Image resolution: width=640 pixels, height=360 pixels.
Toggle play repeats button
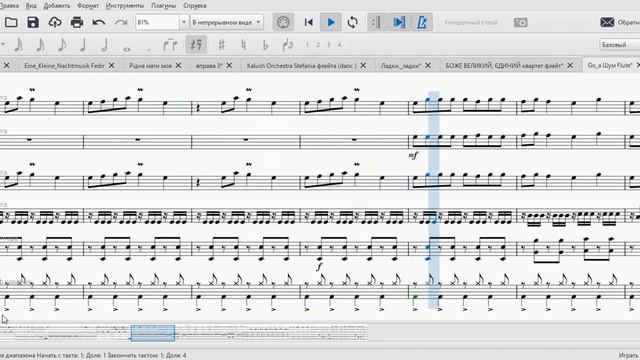pos(377,22)
